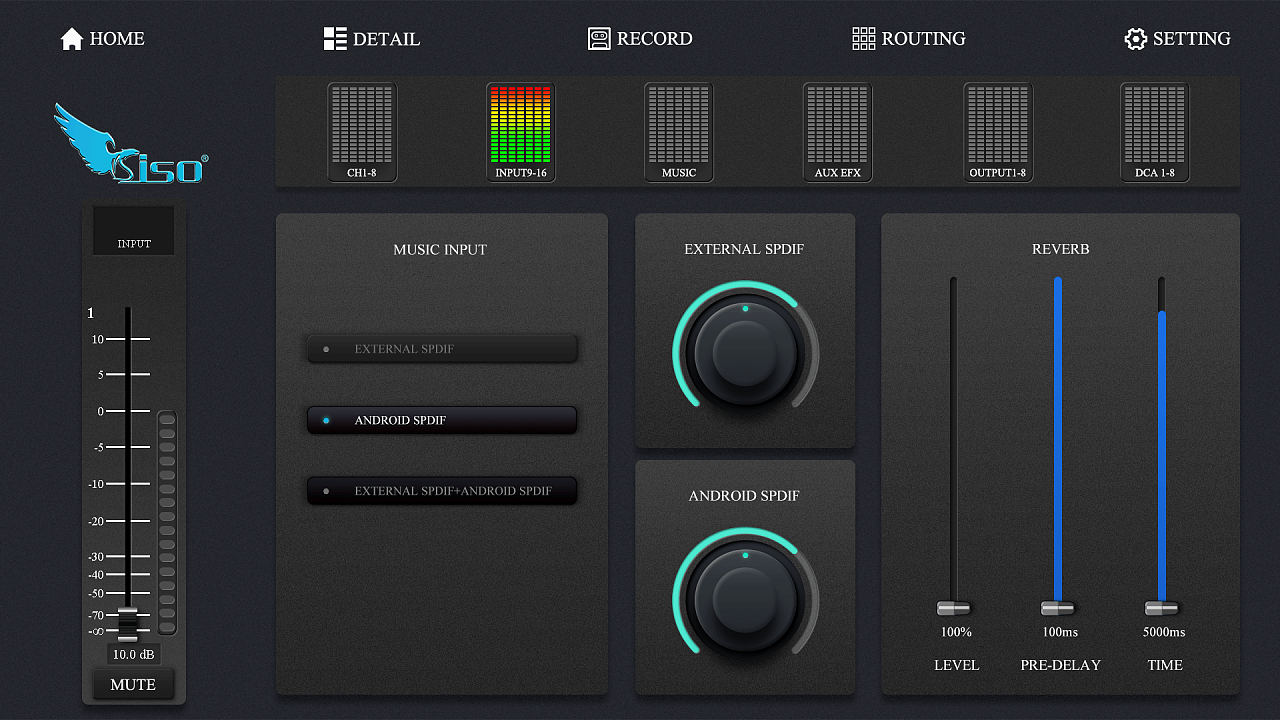Viewport: 1280px width, 720px height.
Task: Click the ANDROID SPDIF volume knob
Action: point(745,598)
